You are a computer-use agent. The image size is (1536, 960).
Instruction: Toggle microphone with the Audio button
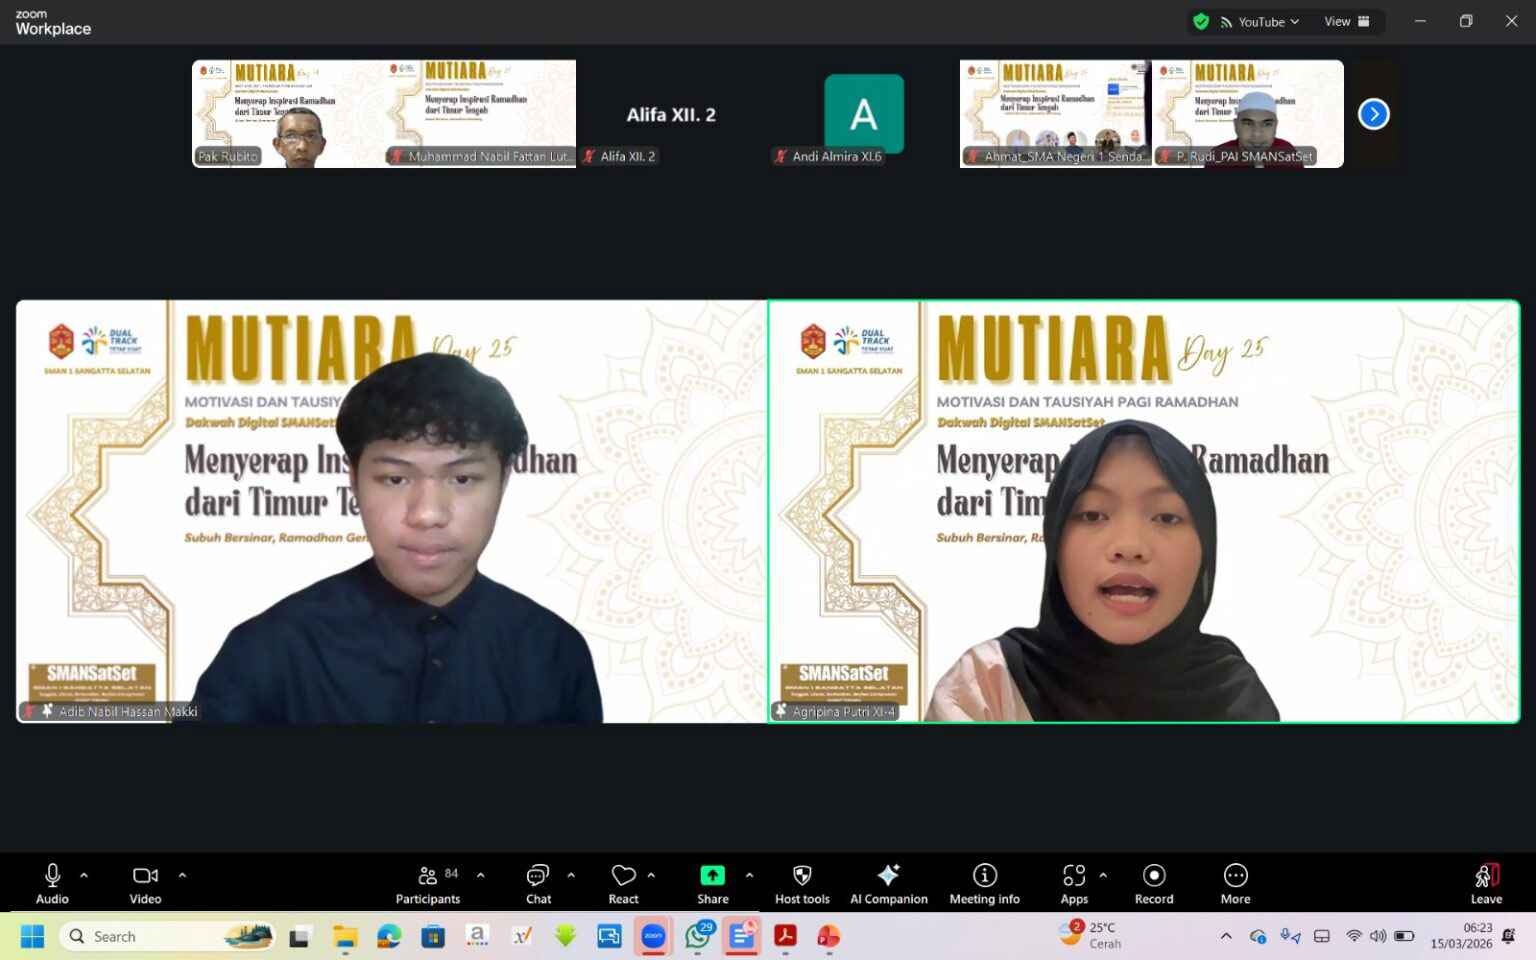(x=52, y=883)
